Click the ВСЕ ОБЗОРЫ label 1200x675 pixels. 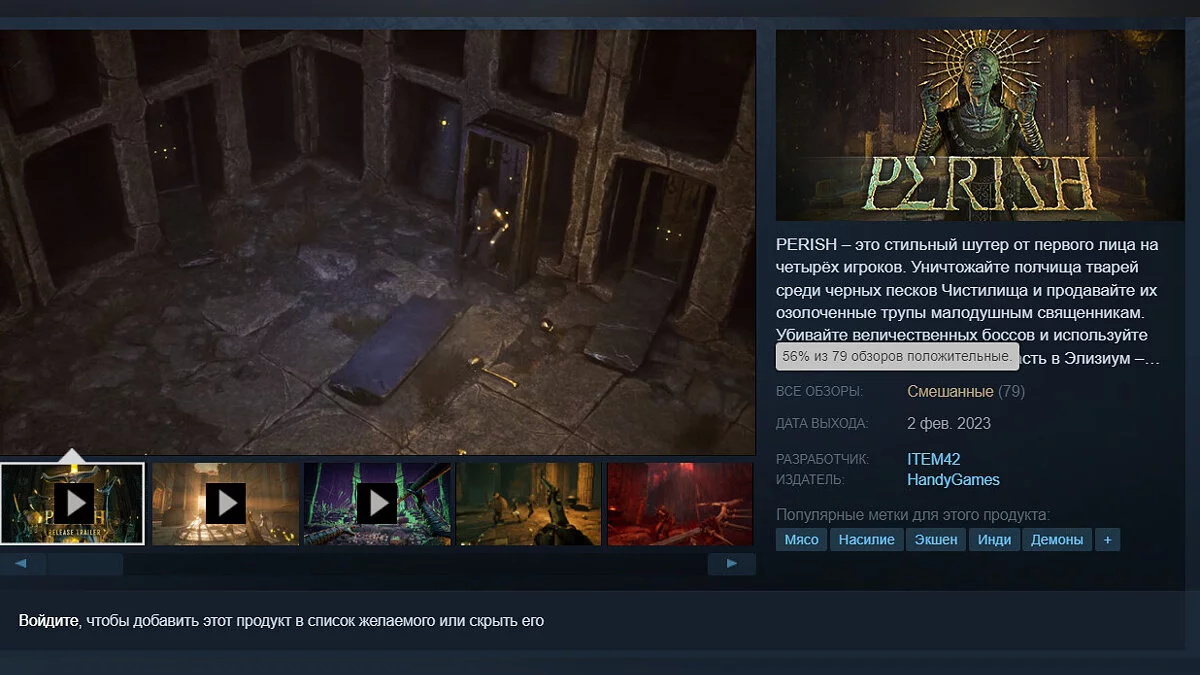[819, 392]
